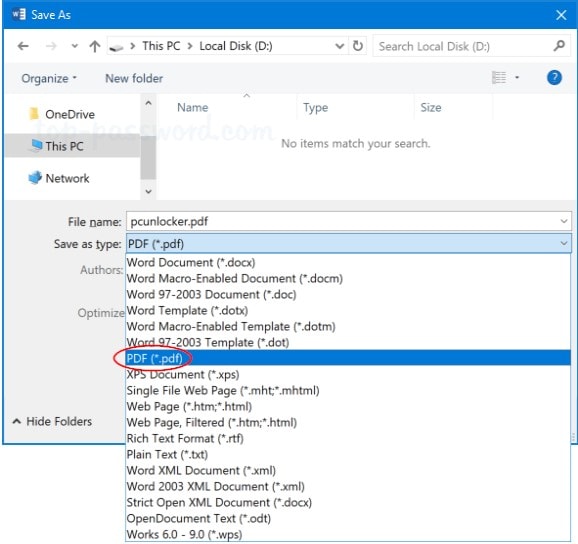This screenshot has width=578, height=544.
Task: Click the navigation pane scrollbar thumb
Action: (x=148, y=157)
